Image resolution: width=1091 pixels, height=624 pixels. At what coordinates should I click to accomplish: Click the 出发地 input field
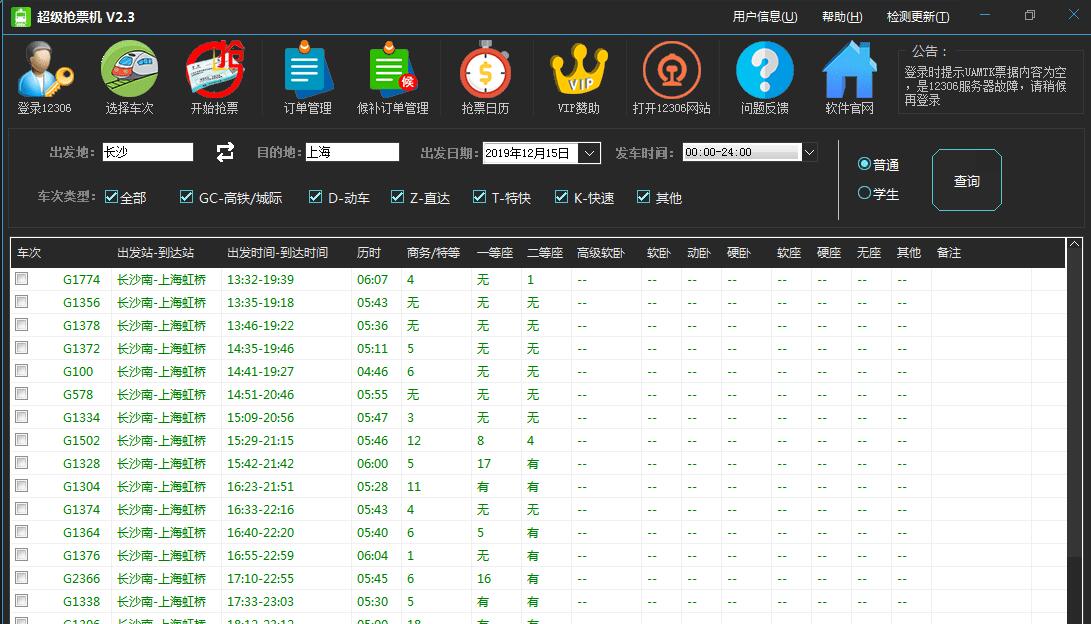click(148, 152)
